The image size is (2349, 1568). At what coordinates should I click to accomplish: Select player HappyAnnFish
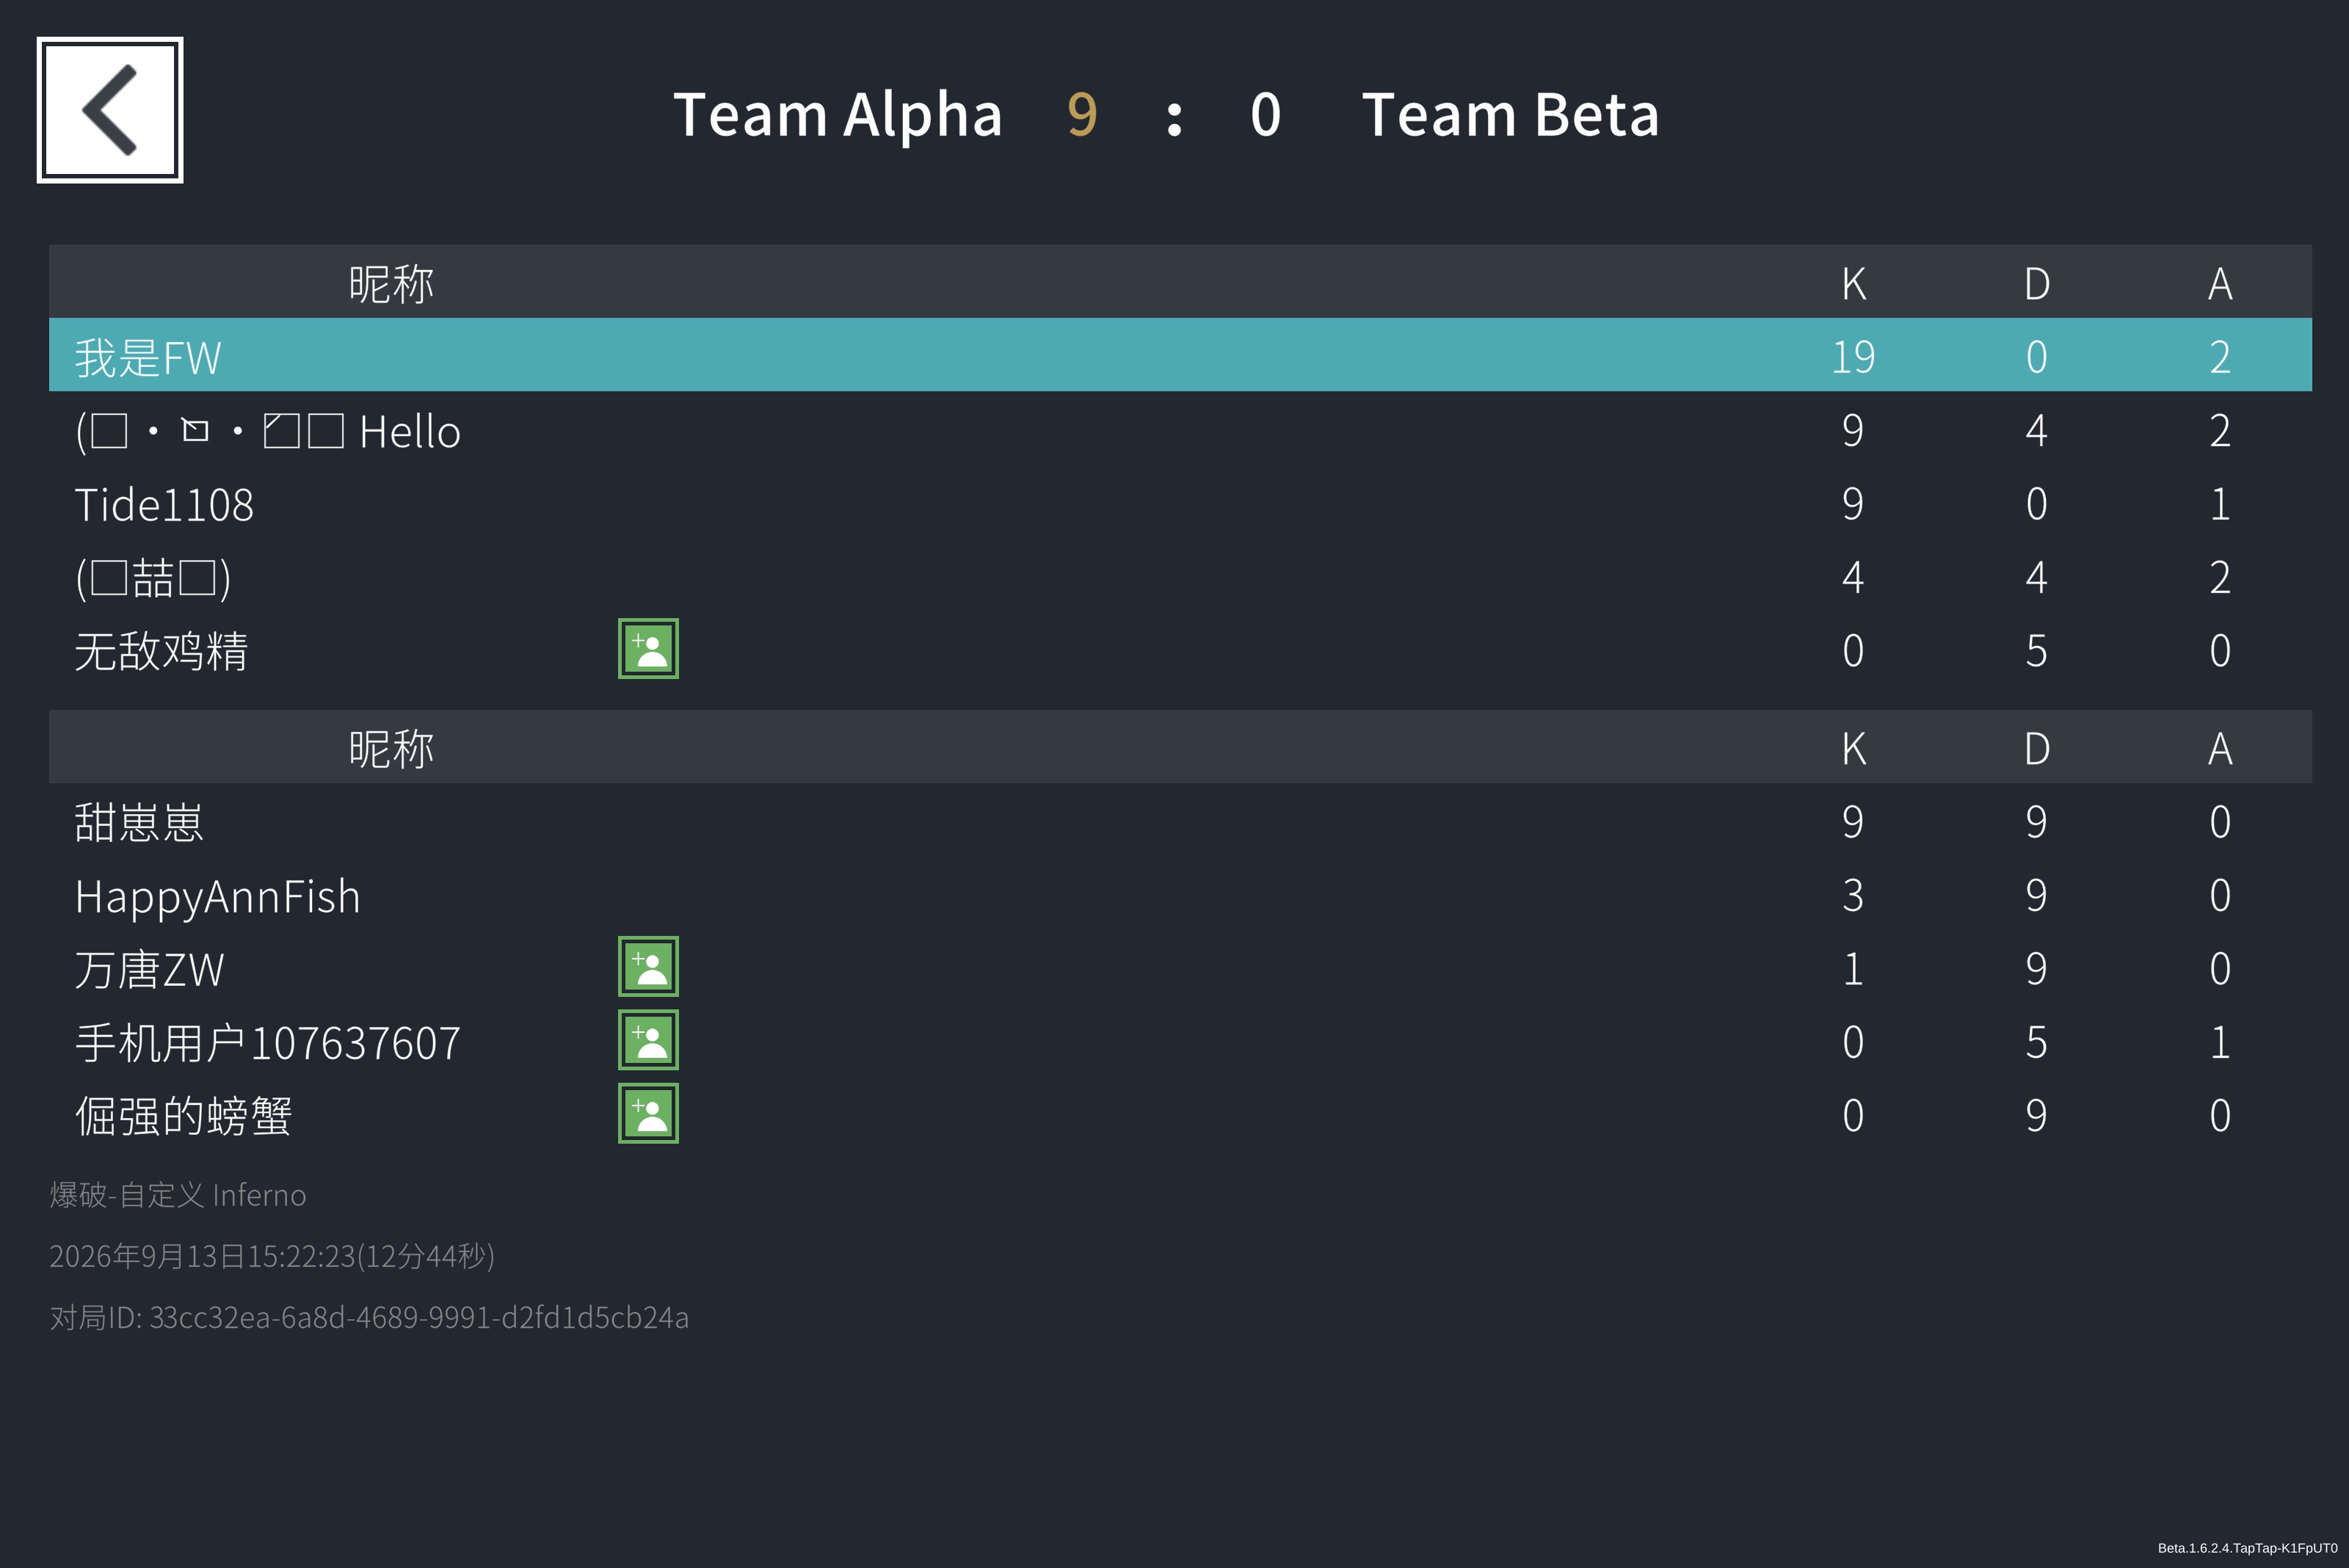1180,895
